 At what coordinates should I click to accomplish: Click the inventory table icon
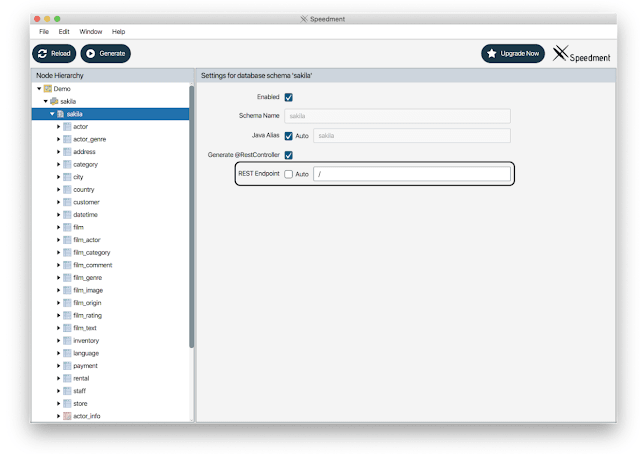(x=67, y=340)
